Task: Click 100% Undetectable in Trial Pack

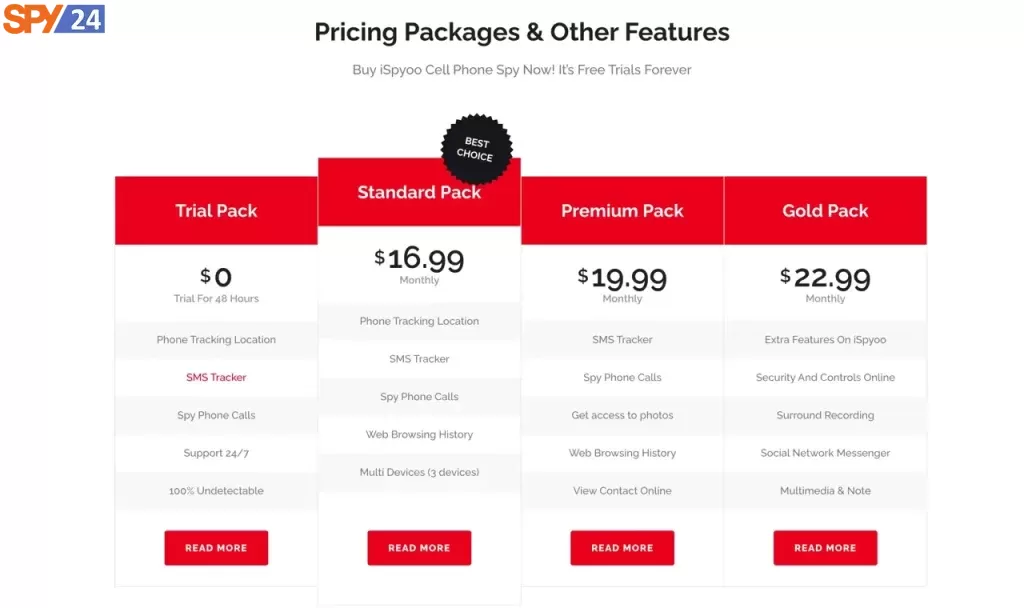Action: [216, 490]
